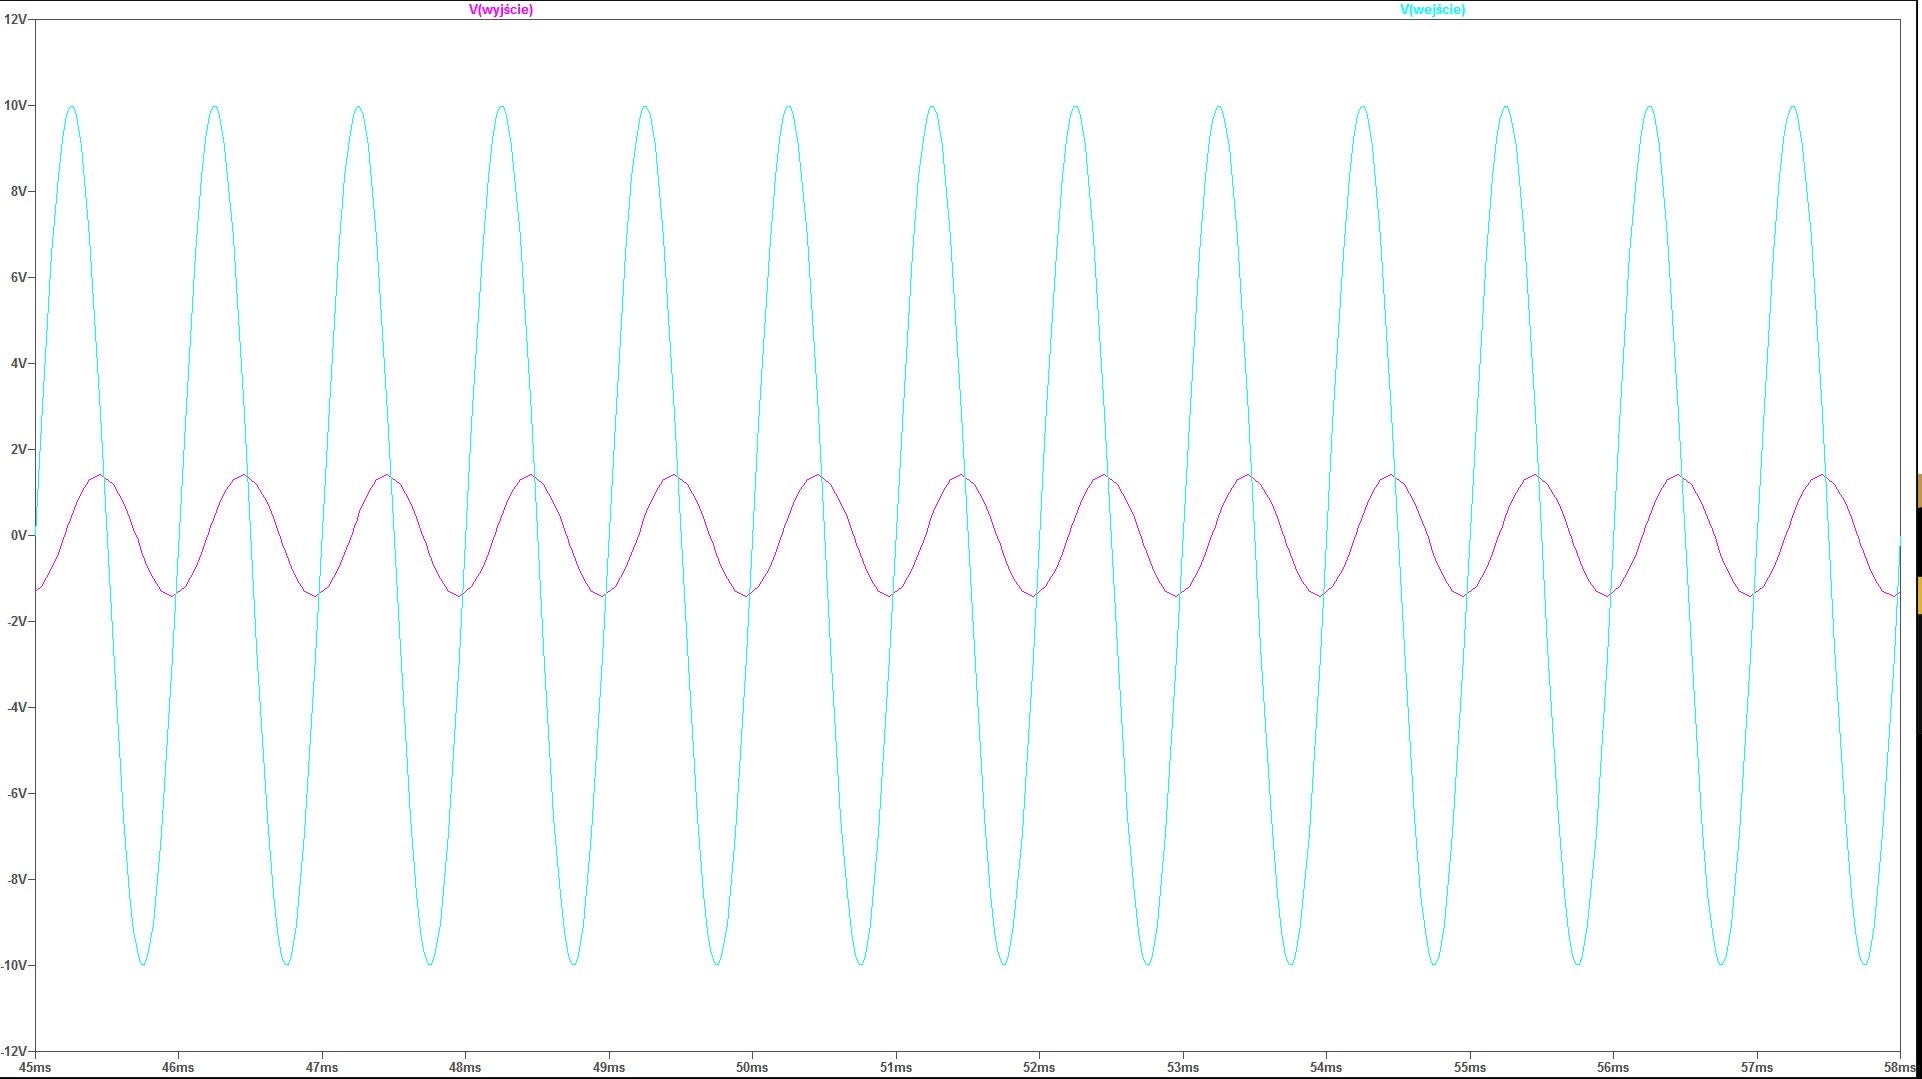Click the 10V vertical axis tick label

pos(15,106)
